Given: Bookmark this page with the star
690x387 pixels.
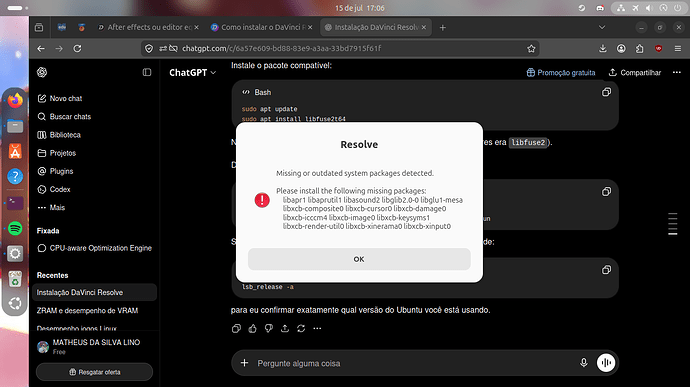Looking at the screenshot, I should [x=531, y=48].
